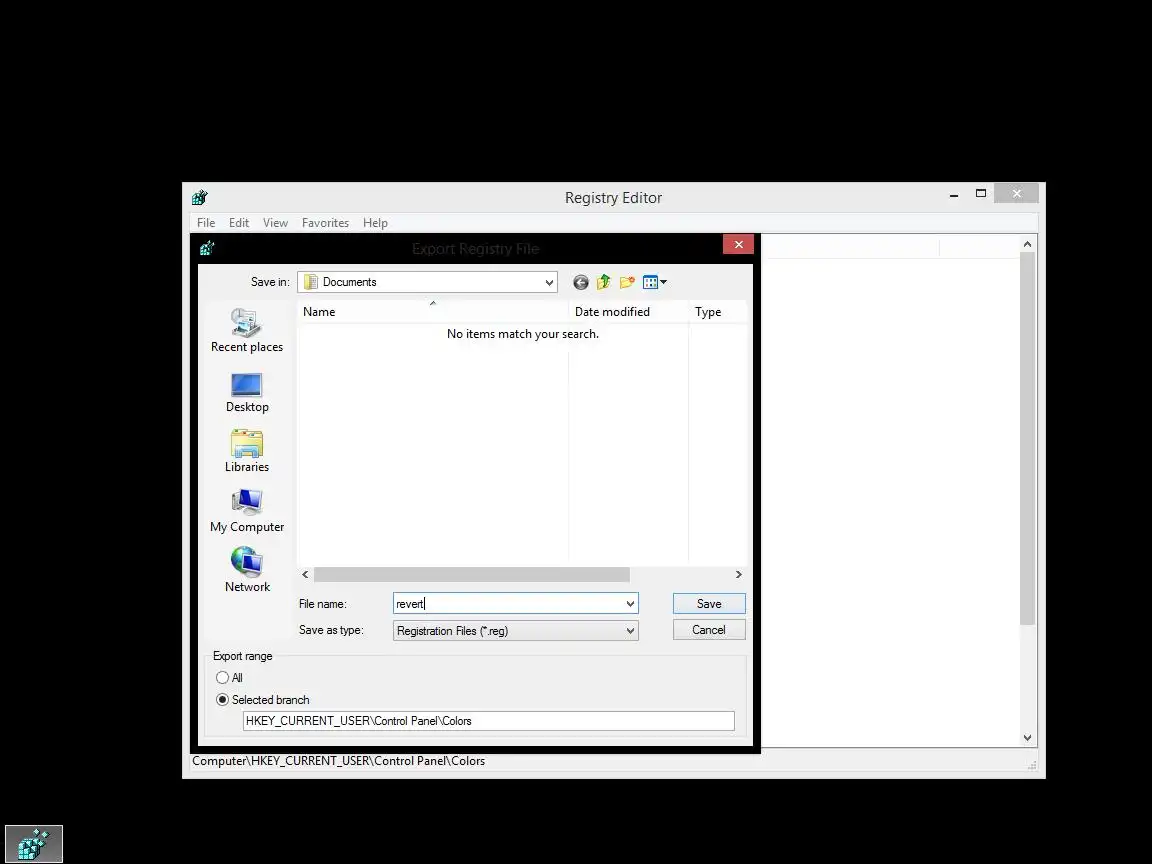Click the Registry Editor title bar icon
This screenshot has height=864, width=1152.
(200, 198)
